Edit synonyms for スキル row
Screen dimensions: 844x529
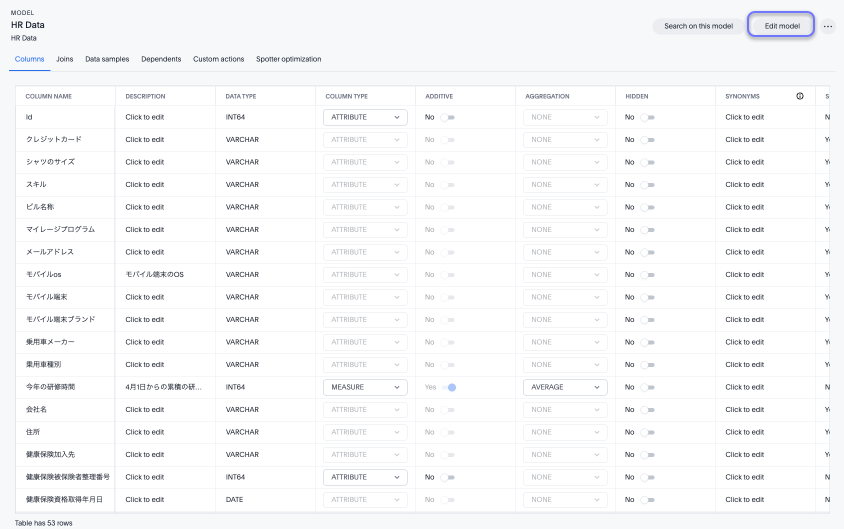(x=744, y=185)
